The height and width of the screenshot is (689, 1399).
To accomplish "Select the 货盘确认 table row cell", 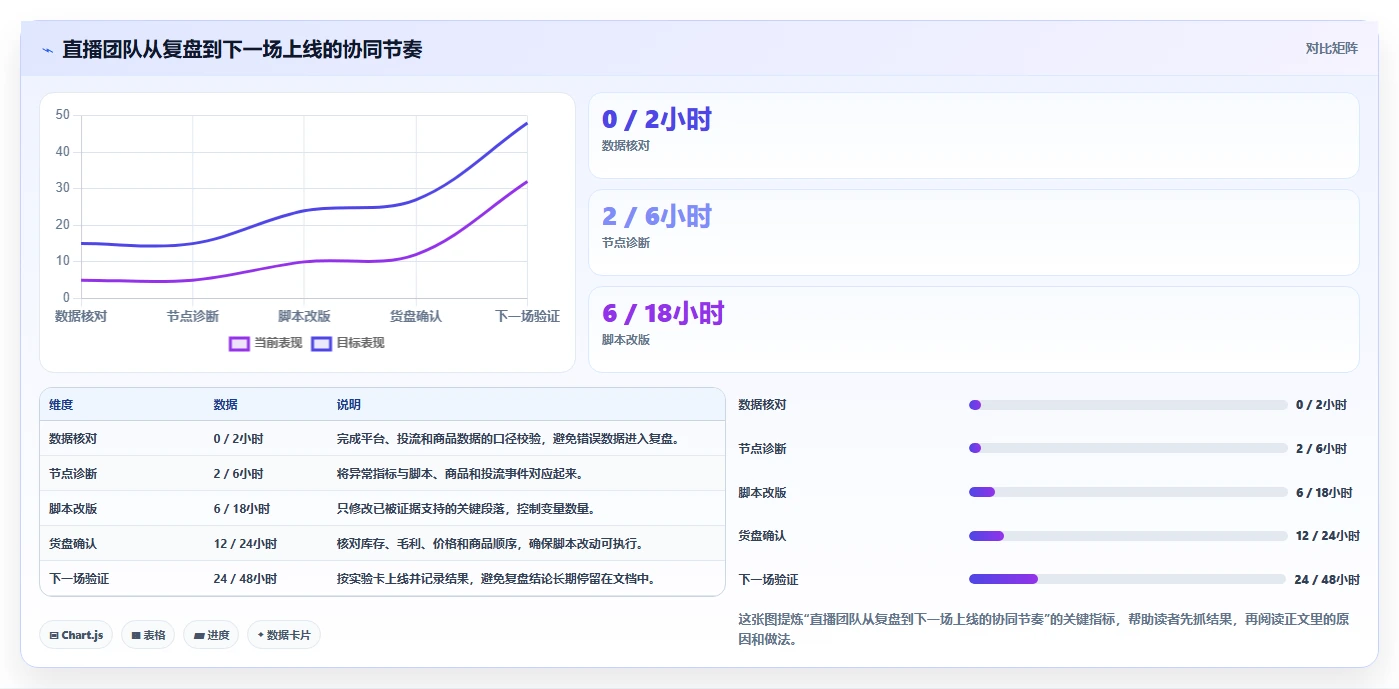I will point(73,544).
